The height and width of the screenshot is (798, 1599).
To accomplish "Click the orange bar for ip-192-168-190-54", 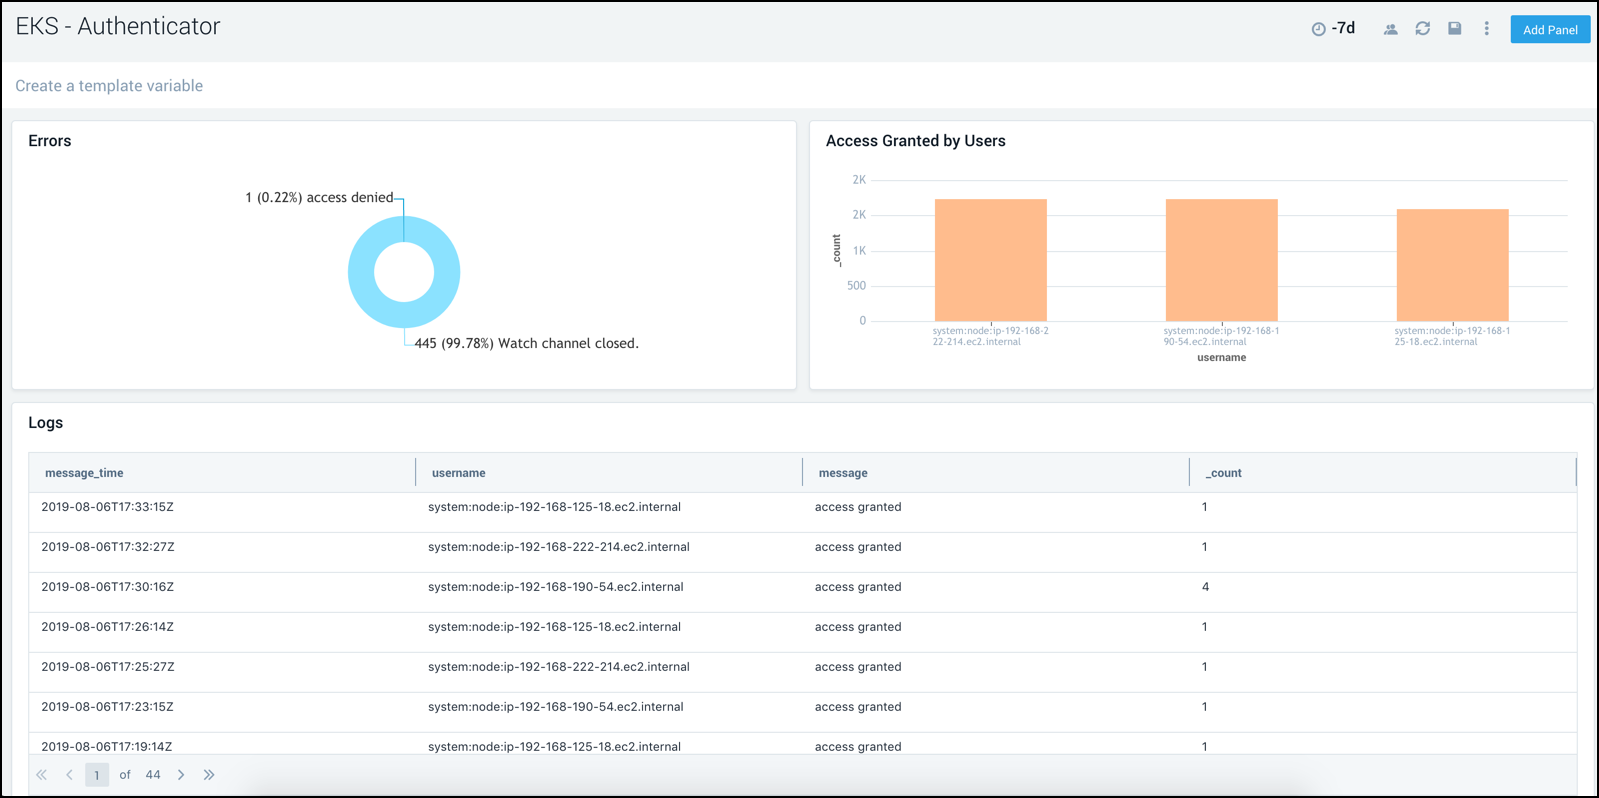I will (1221, 260).
